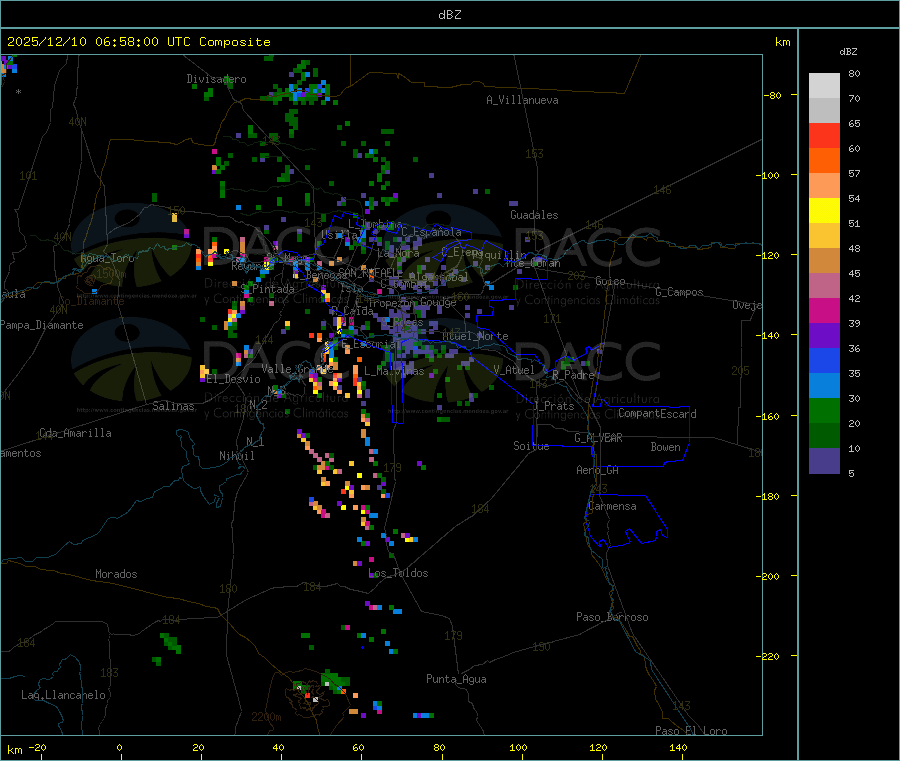Click the Morados location label
Image resolution: width=900 pixels, height=761 pixels.
tap(116, 574)
